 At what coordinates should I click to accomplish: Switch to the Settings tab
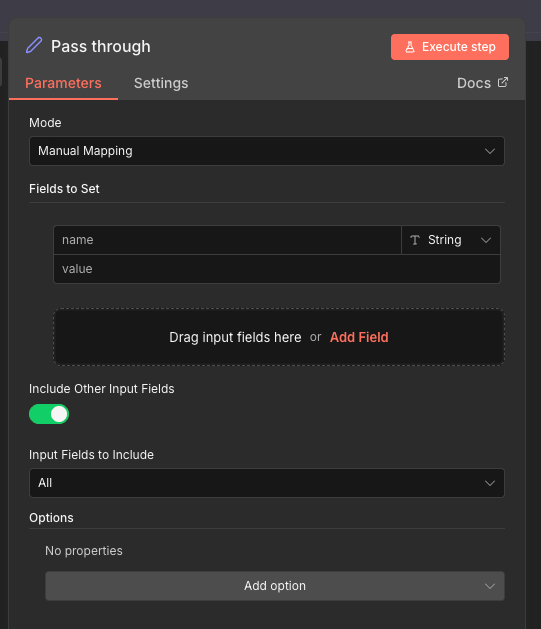click(x=161, y=83)
